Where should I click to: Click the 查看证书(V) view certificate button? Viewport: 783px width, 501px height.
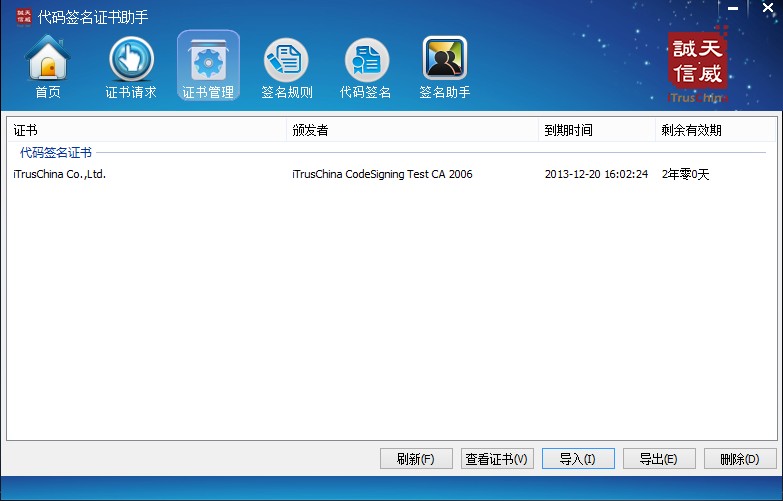497,459
